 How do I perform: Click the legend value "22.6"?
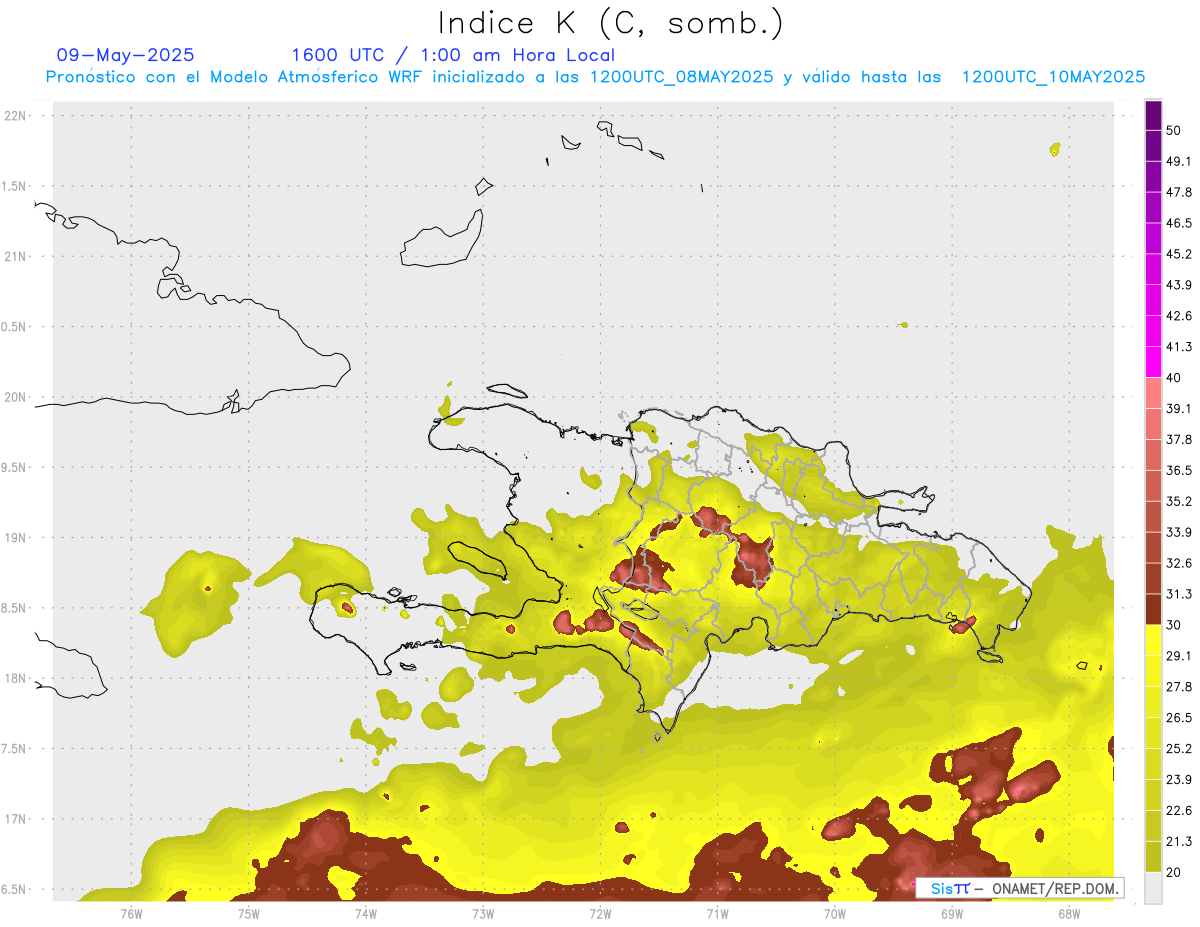tap(1180, 811)
